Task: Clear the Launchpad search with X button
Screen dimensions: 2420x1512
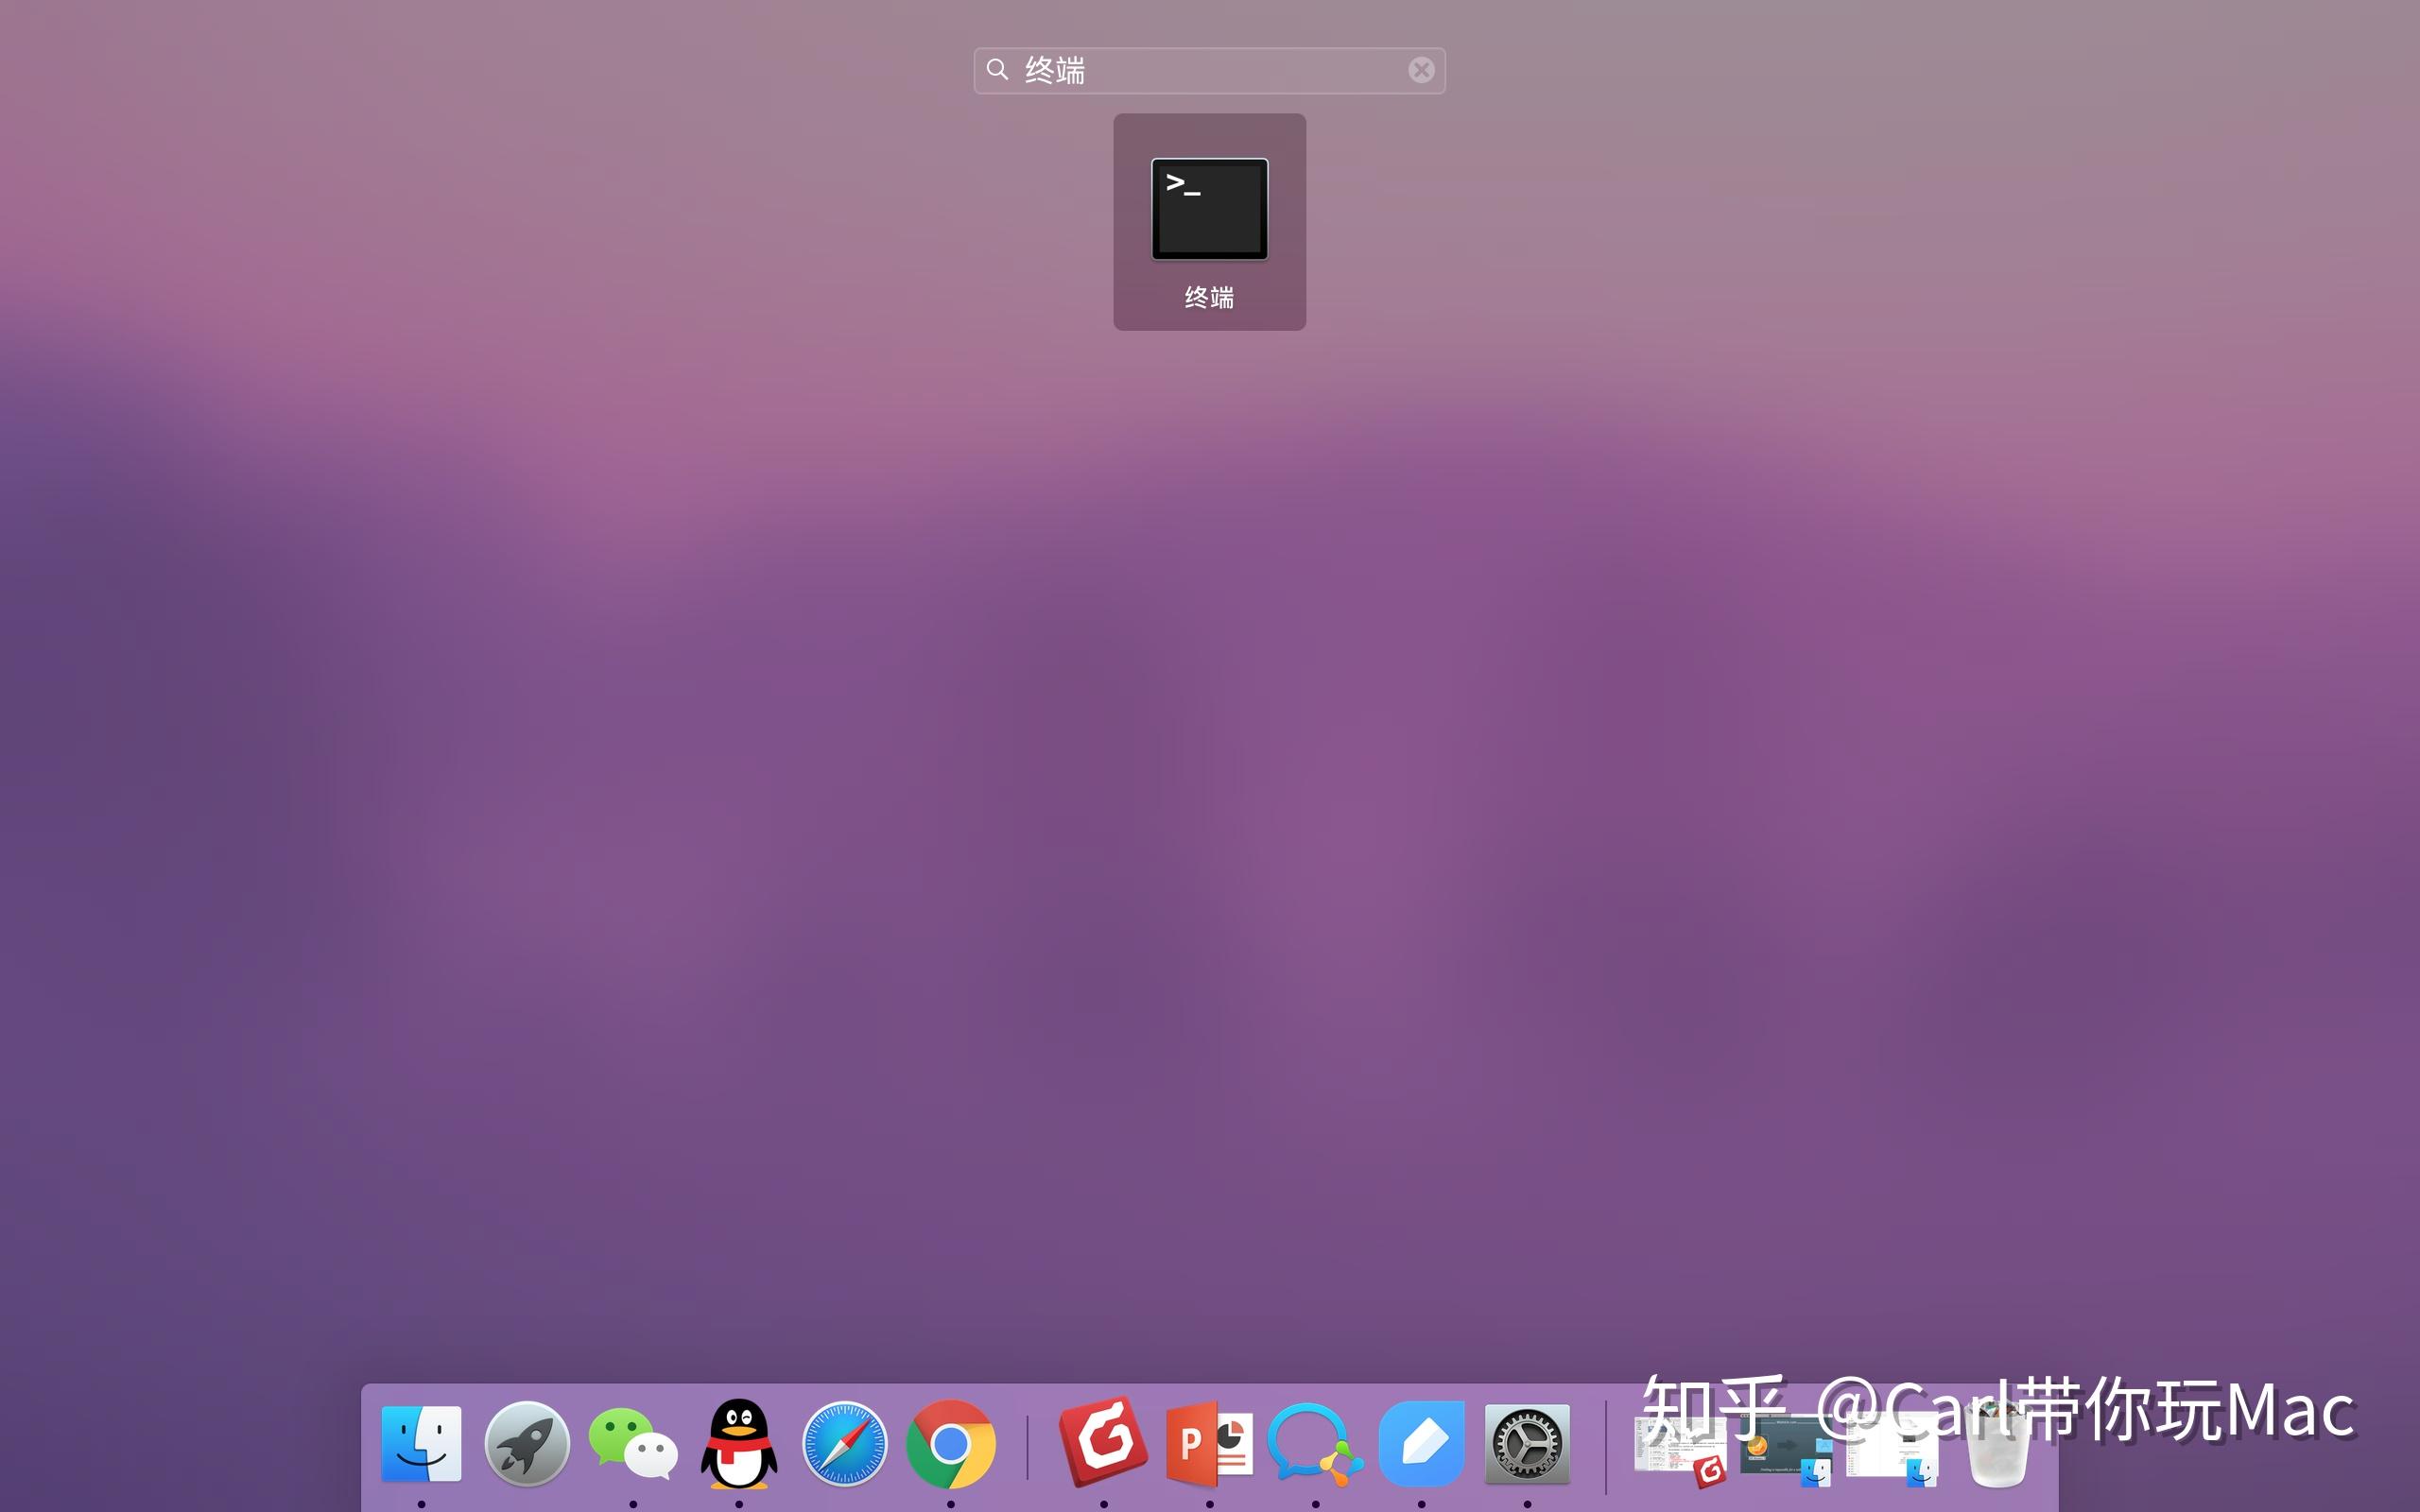Action: click(x=1421, y=70)
